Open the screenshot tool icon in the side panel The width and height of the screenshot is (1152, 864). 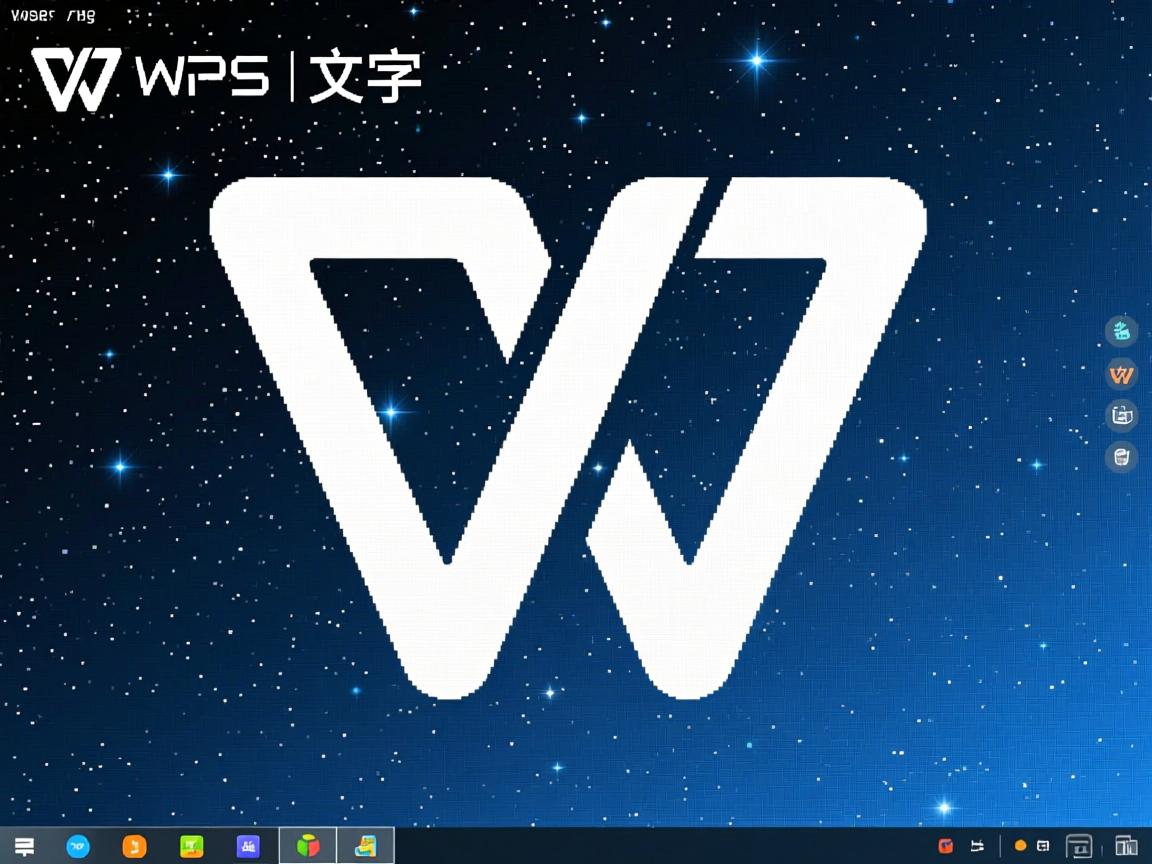click(x=1122, y=416)
